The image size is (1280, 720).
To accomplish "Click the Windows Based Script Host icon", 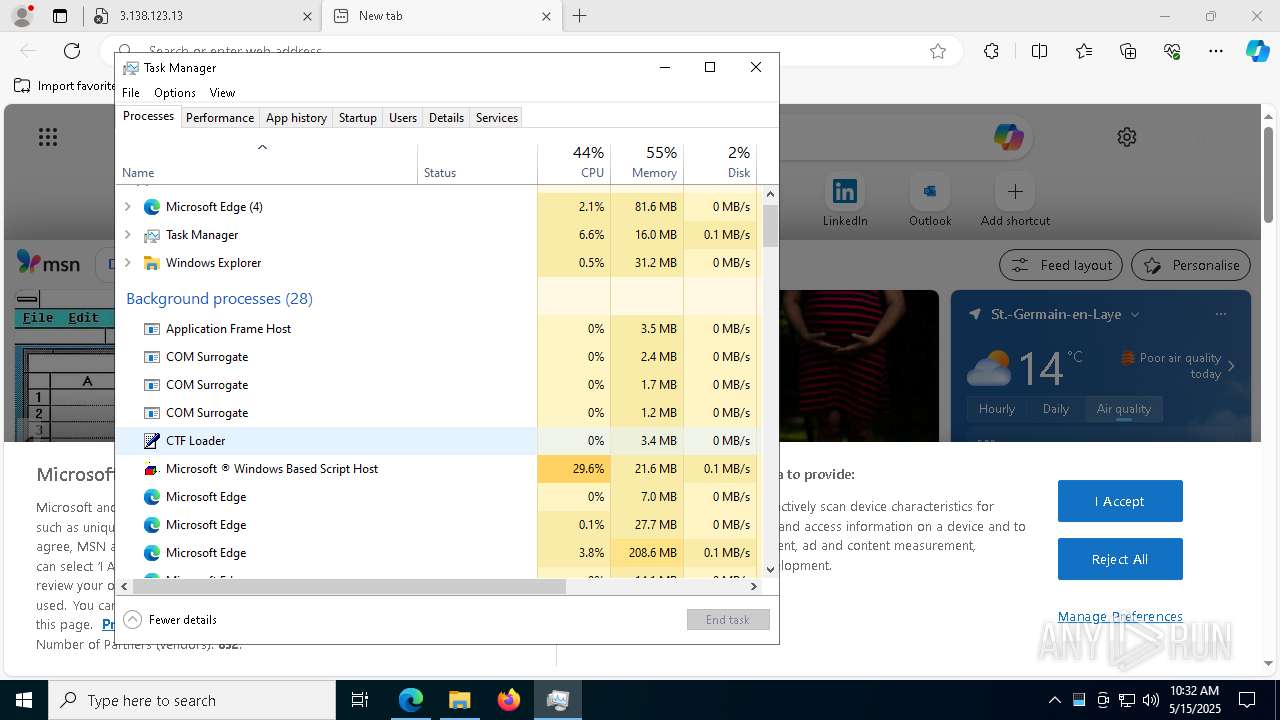I will pos(152,469).
